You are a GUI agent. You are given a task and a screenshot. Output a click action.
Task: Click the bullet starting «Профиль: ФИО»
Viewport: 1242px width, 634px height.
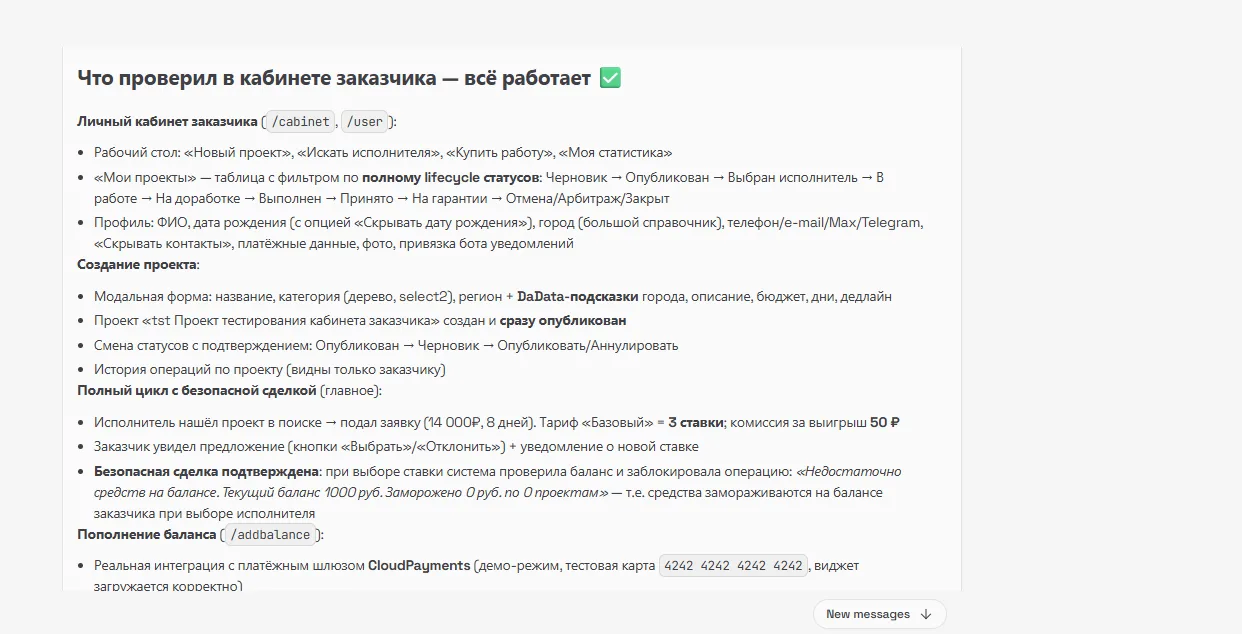click(x=509, y=233)
